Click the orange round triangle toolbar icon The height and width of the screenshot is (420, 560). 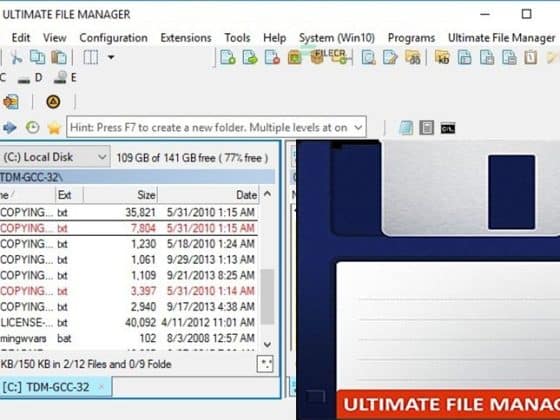click(x=53, y=102)
